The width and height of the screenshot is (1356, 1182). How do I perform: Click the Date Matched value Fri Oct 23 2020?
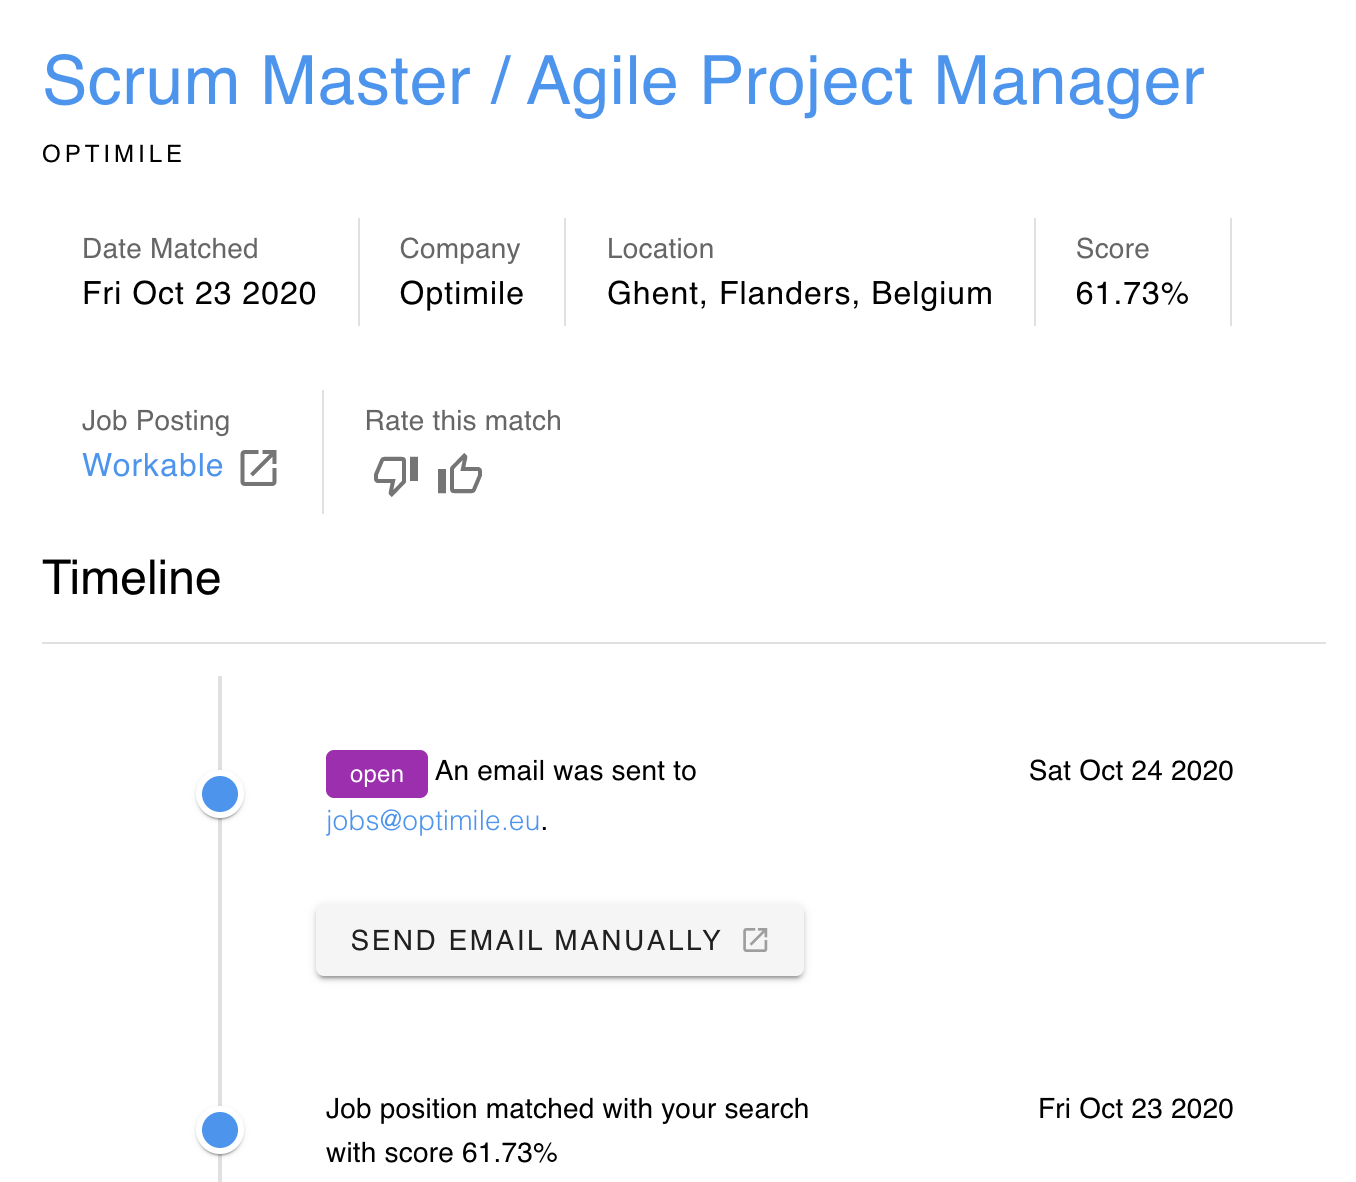coord(199,294)
